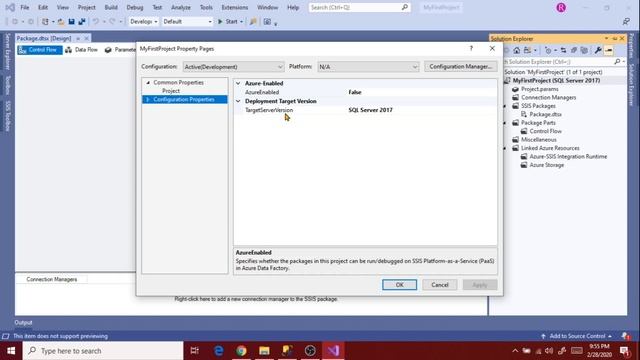Viewport: 640px width, 360px height.
Task: Click the Visual Studio Search box
Action: click(x=359, y=7)
